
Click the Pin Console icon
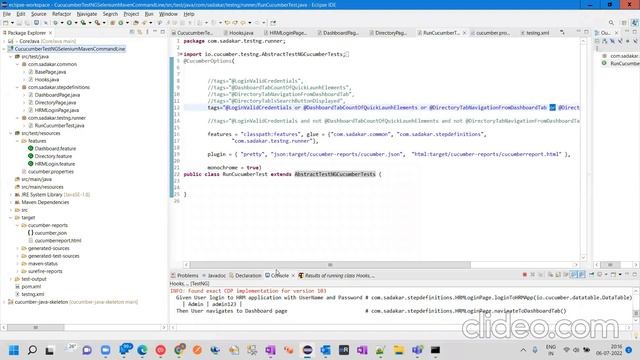[x=591, y=275]
